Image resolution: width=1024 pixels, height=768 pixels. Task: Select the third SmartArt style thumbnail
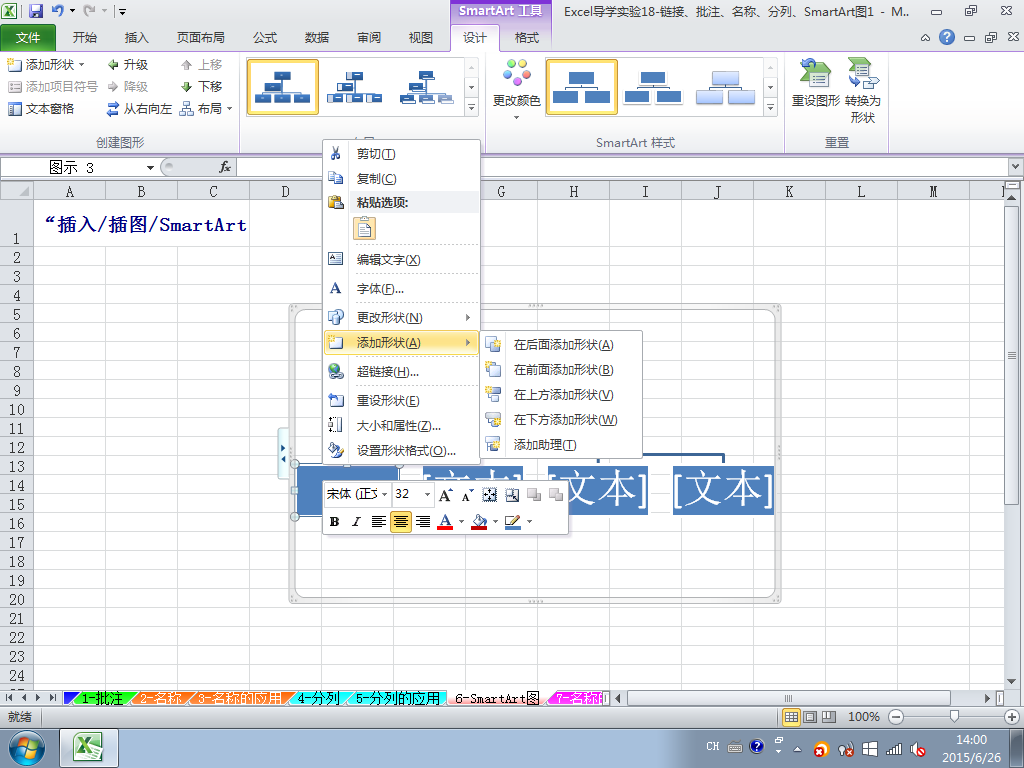(x=725, y=87)
